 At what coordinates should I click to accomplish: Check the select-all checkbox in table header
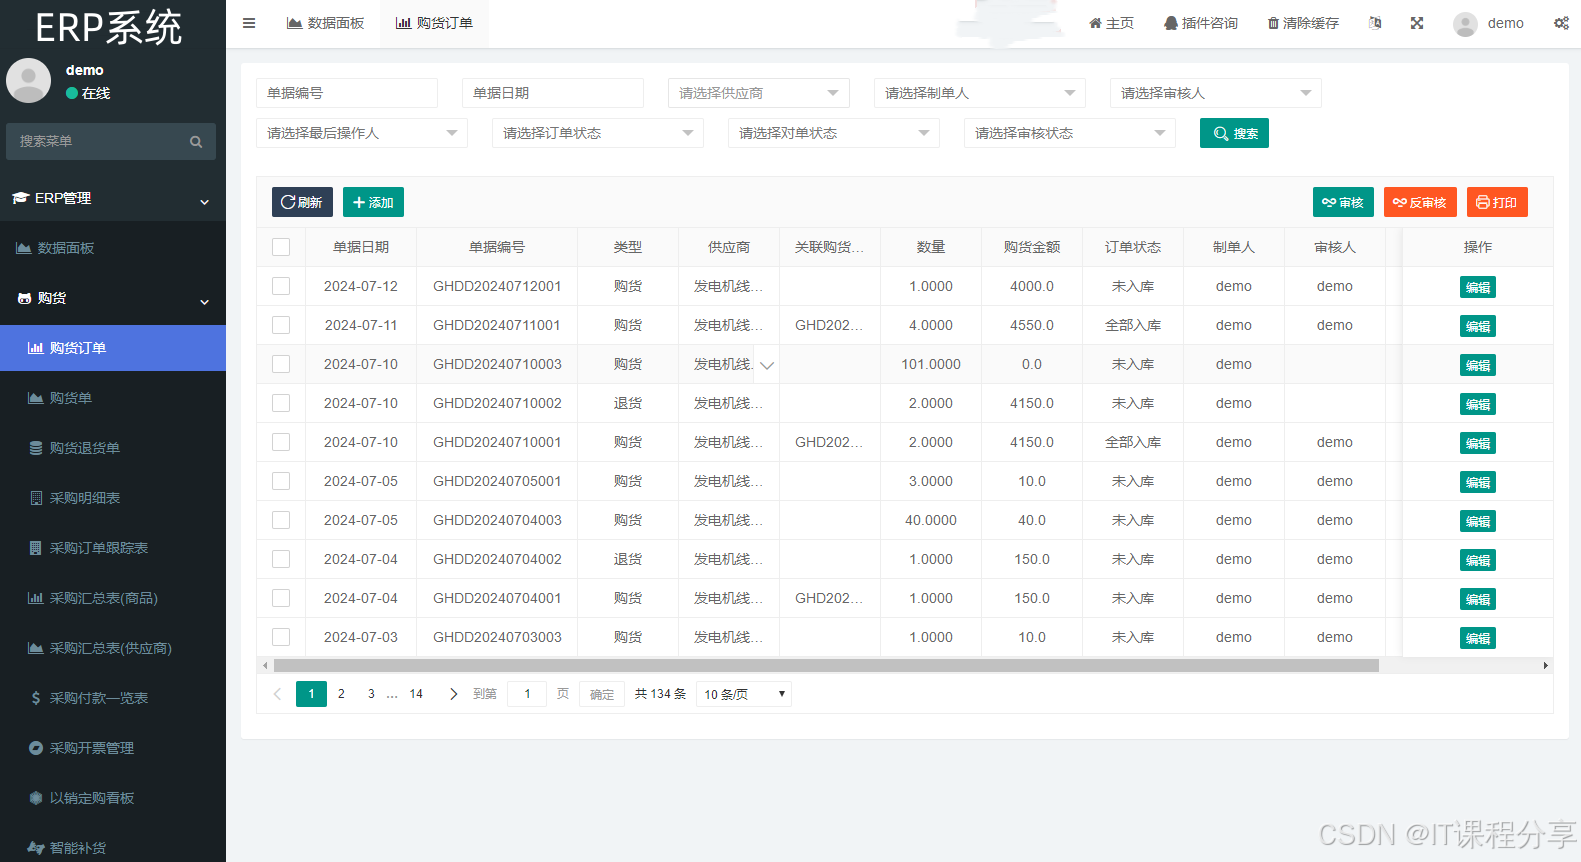(x=281, y=247)
